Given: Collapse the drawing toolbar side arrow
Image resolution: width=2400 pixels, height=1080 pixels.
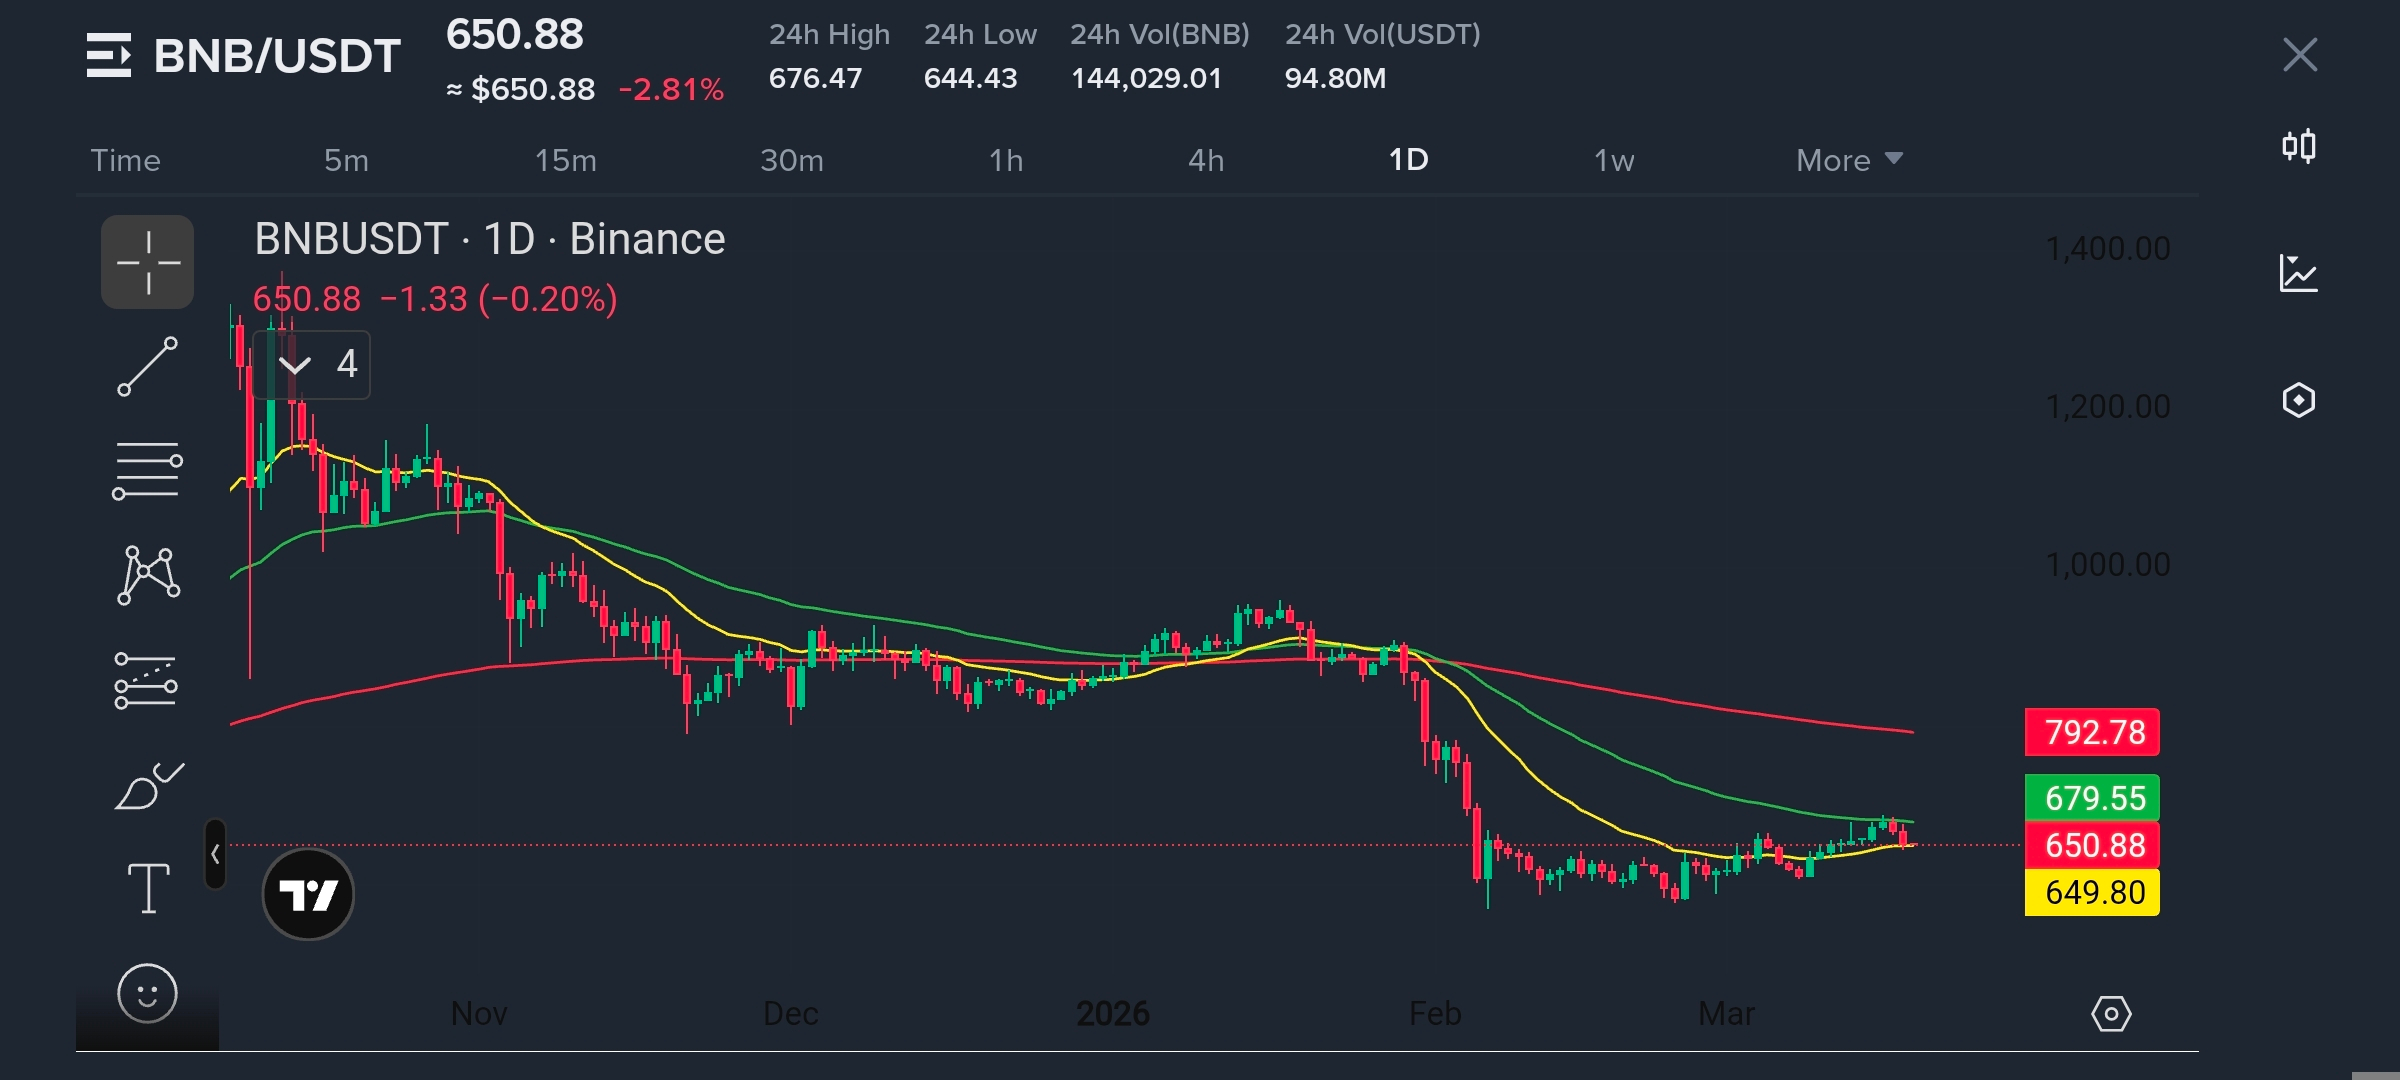Looking at the screenshot, I should [x=215, y=854].
